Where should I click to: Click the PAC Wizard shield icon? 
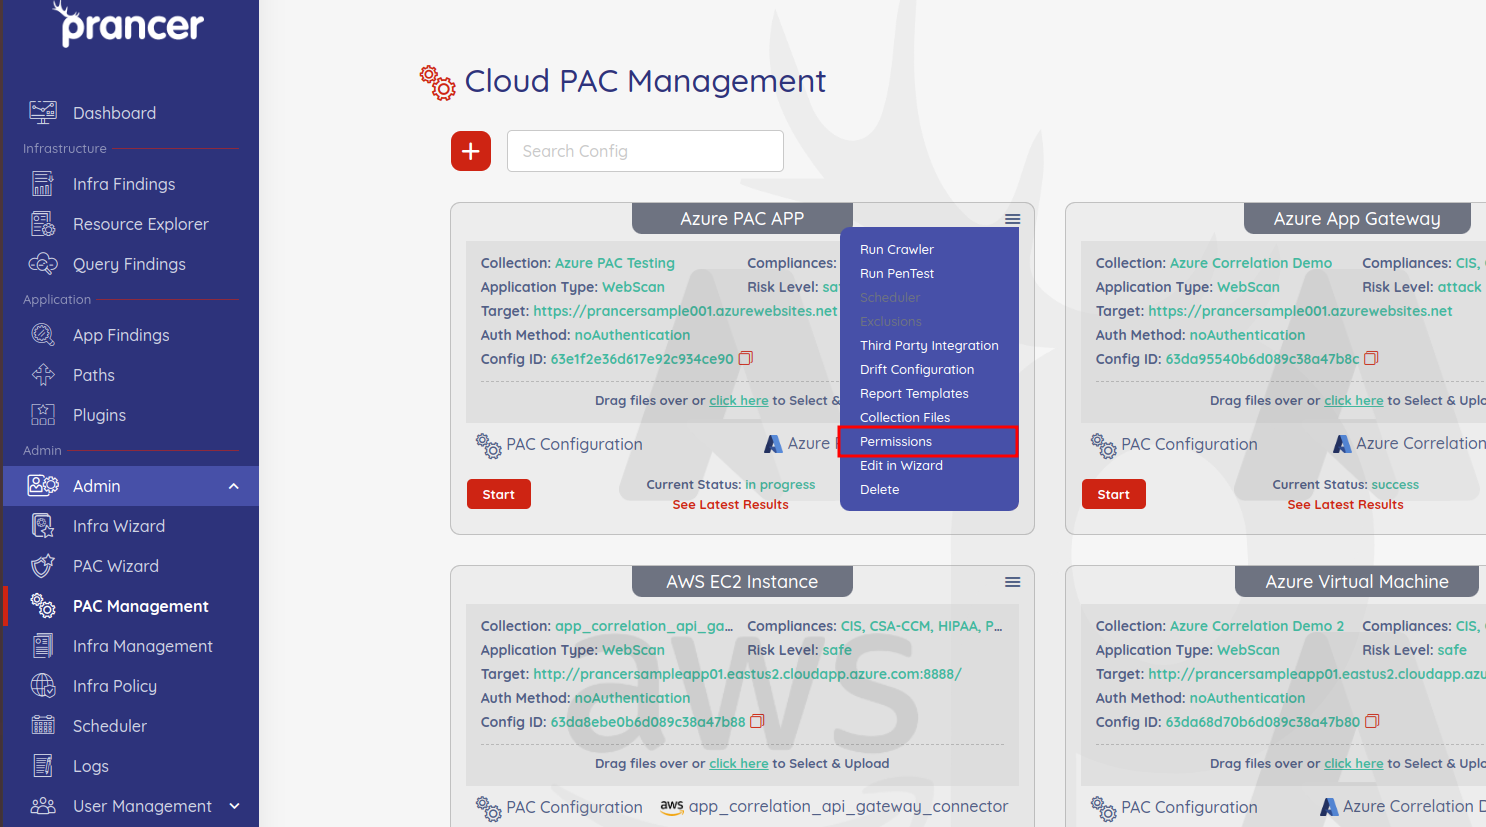(43, 566)
